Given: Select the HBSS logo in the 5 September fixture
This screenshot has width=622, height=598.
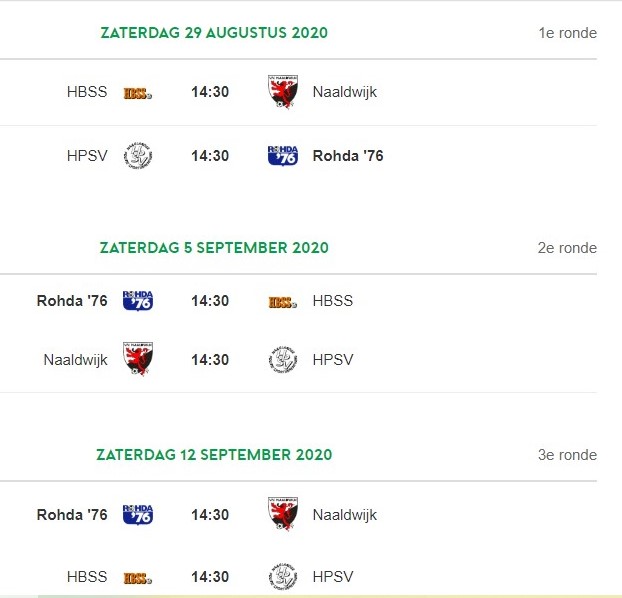Looking at the screenshot, I should pyautogui.click(x=283, y=301).
